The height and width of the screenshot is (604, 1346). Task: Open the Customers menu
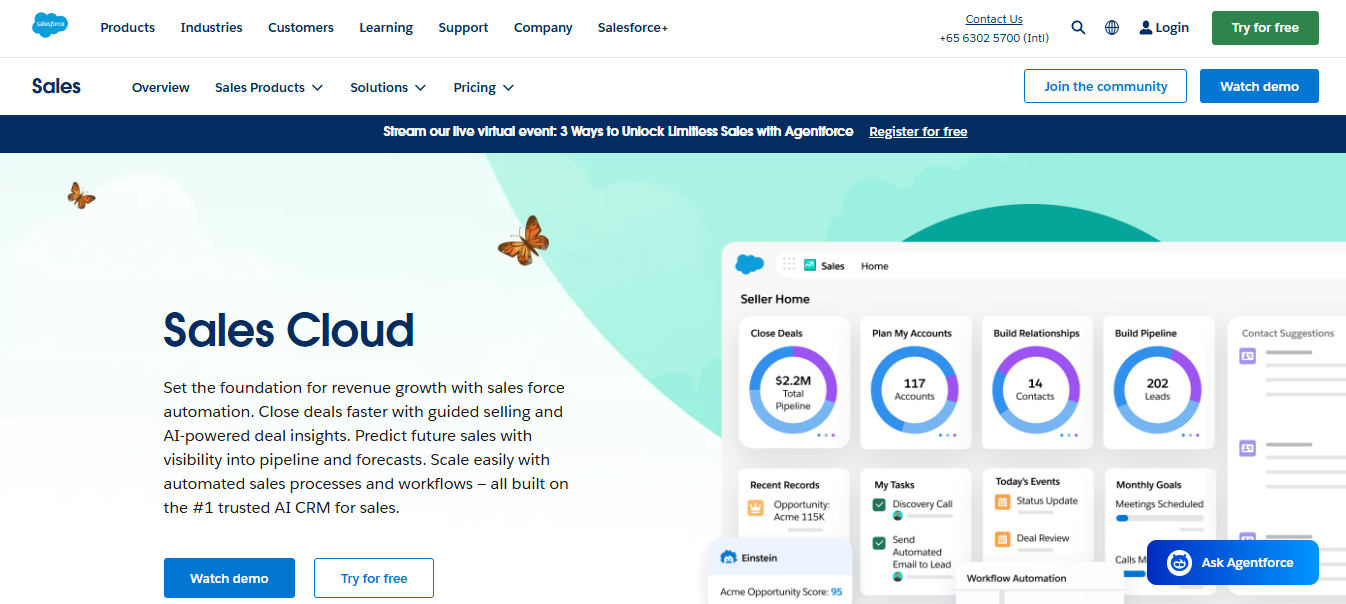pyautogui.click(x=301, y=28)
